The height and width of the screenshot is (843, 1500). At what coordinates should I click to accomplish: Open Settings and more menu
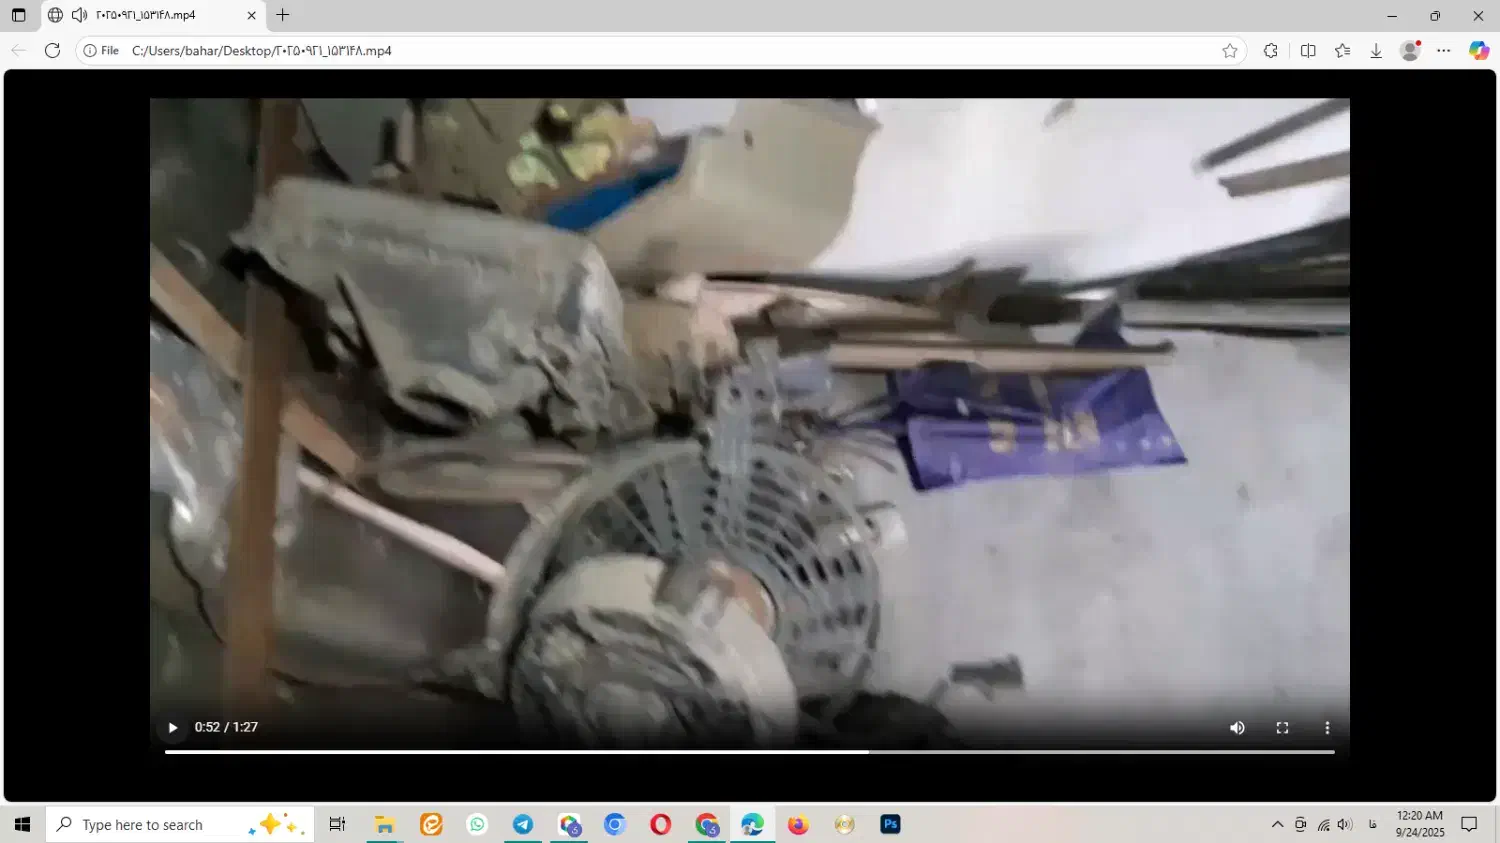pyautogui.click(x=1444, y=51)
